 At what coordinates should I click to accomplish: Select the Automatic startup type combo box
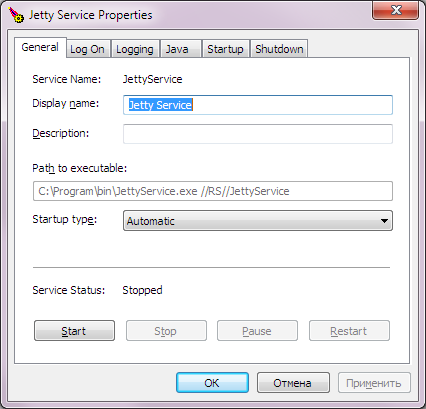tap(258, 221)
